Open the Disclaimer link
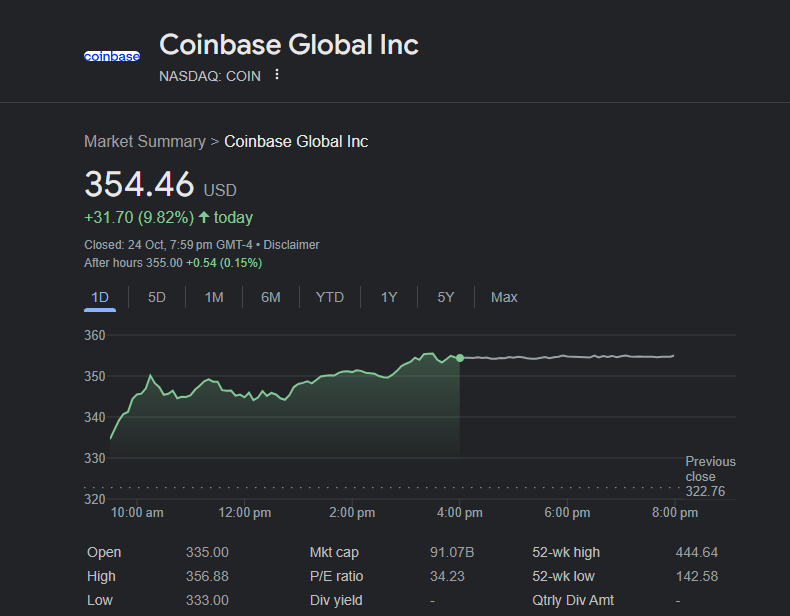This screenshot has height=616, width=790. coord(291,245)
